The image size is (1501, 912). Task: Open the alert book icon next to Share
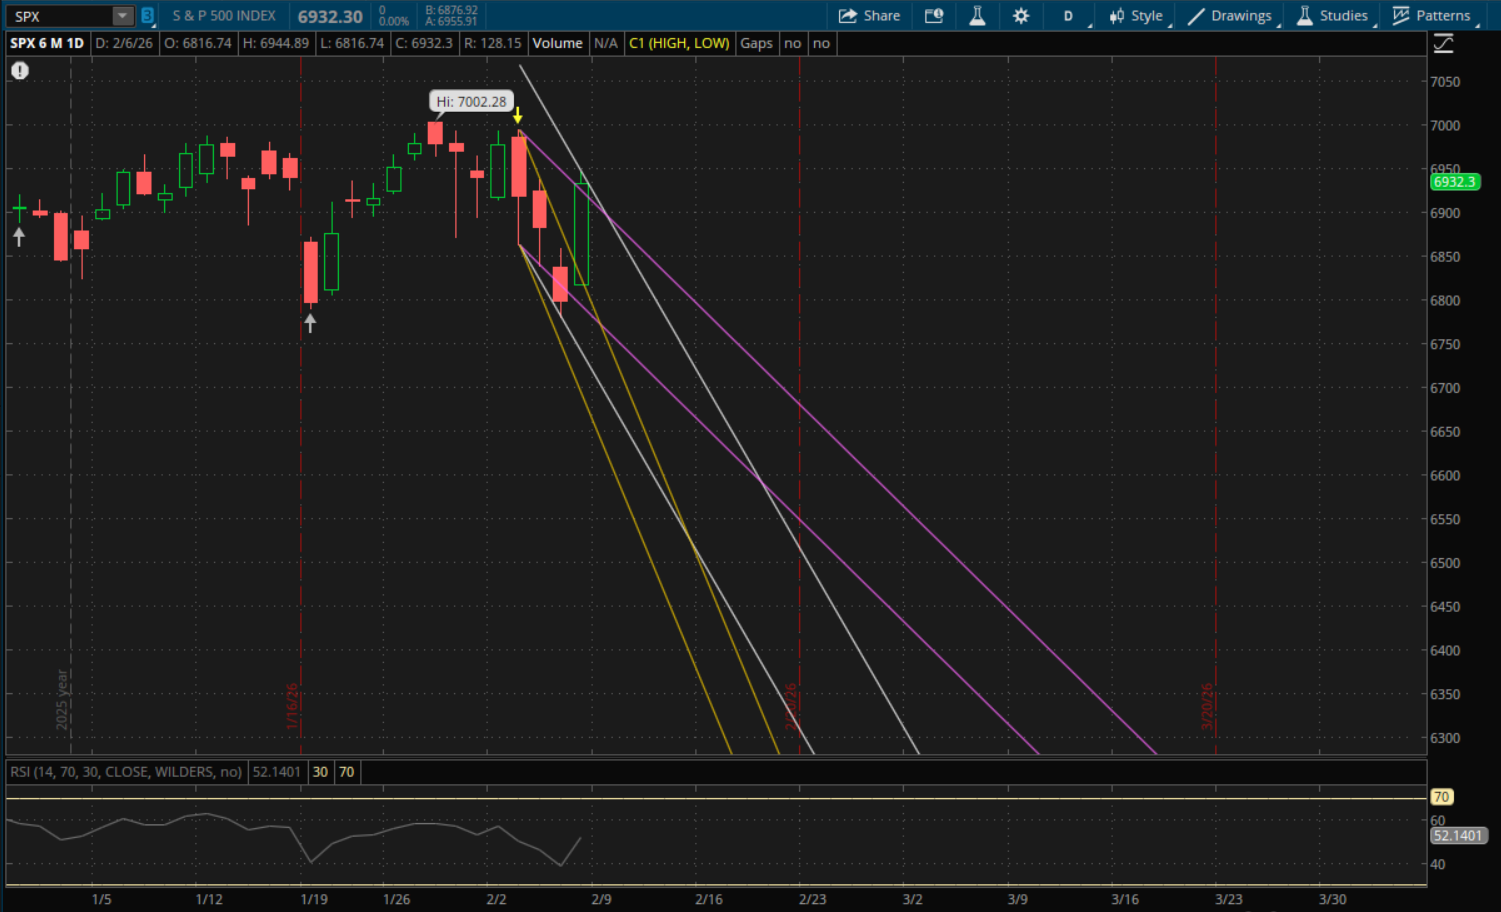coord(934,16)
